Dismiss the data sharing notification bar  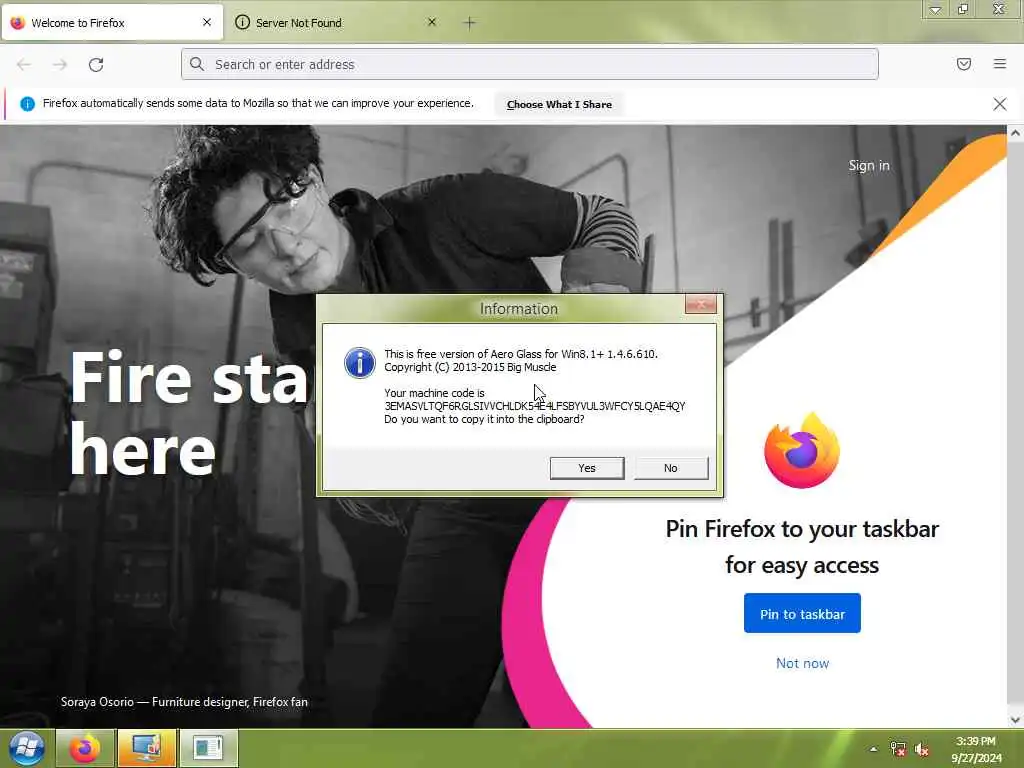[x=1000, y=104]
